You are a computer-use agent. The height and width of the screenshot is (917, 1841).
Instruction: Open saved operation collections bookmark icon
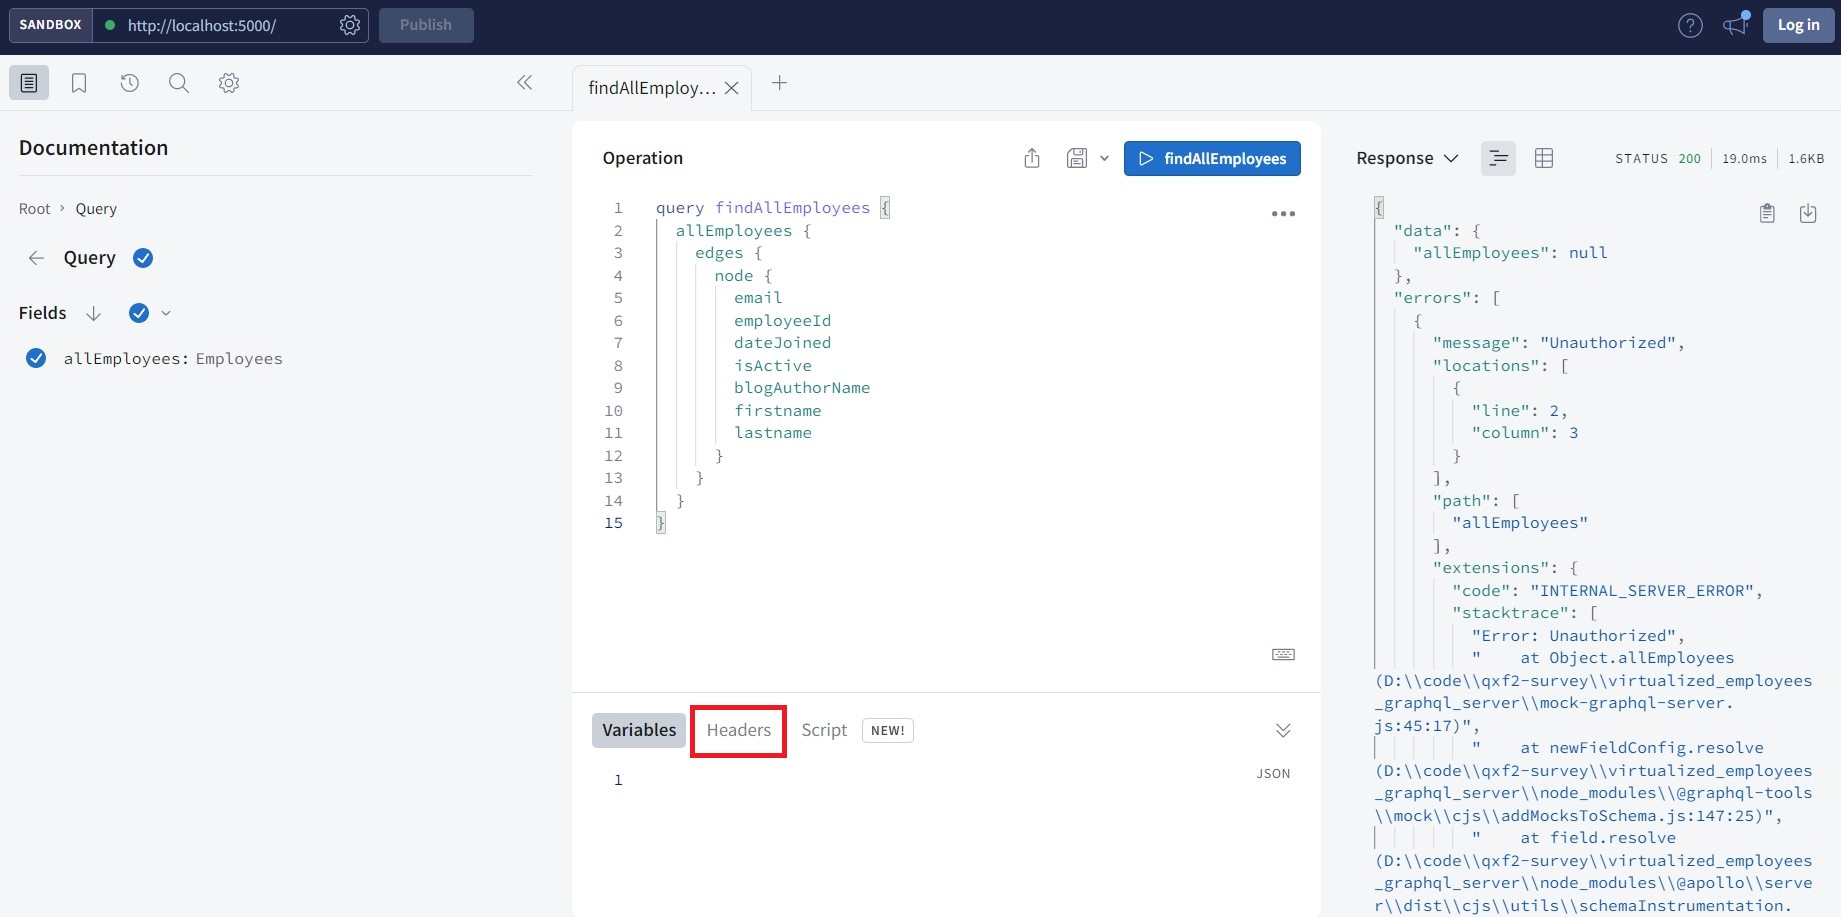point(79,83)
